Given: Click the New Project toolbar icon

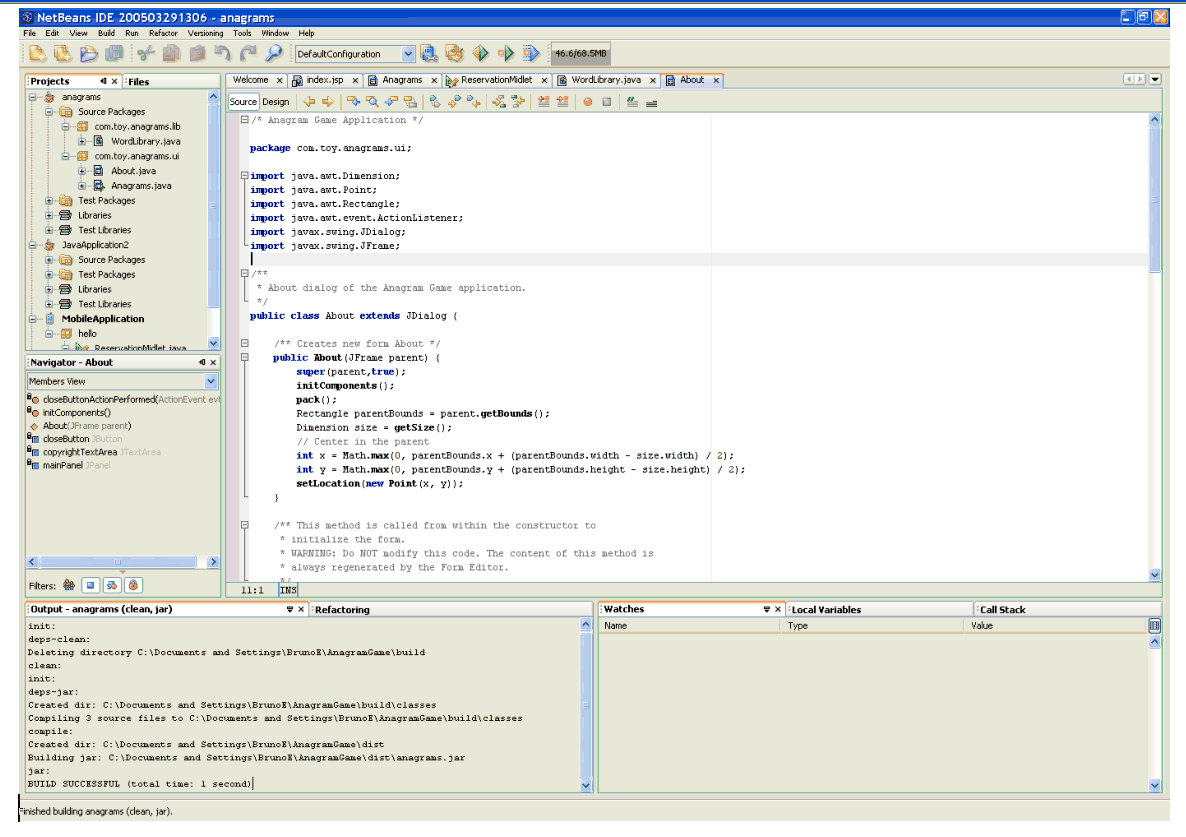Looking at the screenshot, I should point(62,54).
